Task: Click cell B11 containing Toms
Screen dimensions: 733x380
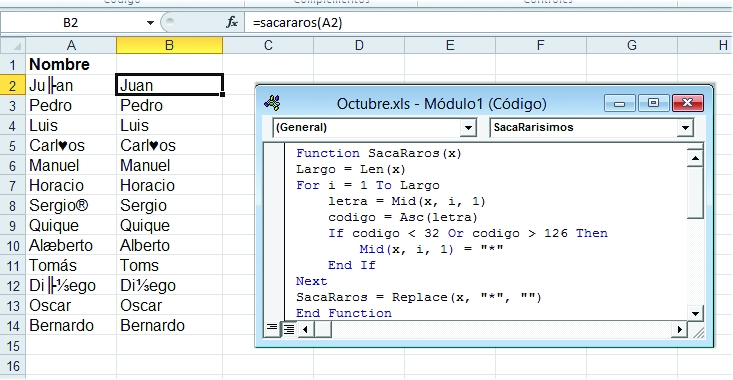Action: (x=170, y=266)
